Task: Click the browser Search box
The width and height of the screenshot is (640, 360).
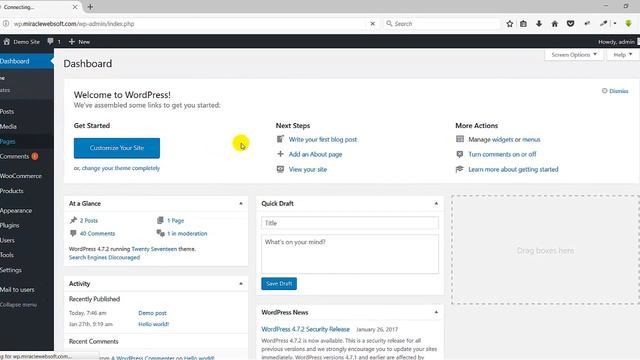Action: pos(442,24)
